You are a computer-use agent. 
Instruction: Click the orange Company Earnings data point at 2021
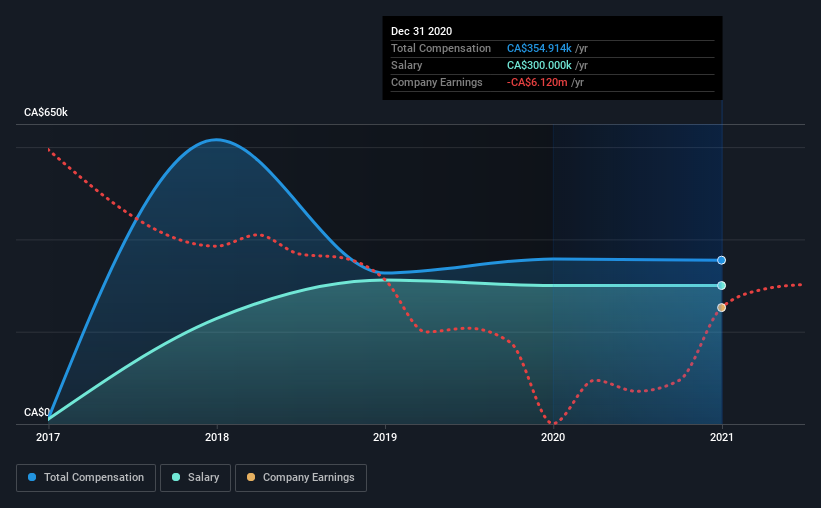pos(721,307)
